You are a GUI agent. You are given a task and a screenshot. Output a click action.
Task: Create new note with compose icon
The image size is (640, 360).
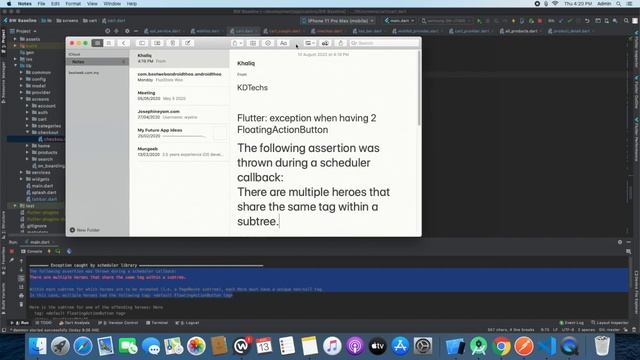tap(188, 43)
